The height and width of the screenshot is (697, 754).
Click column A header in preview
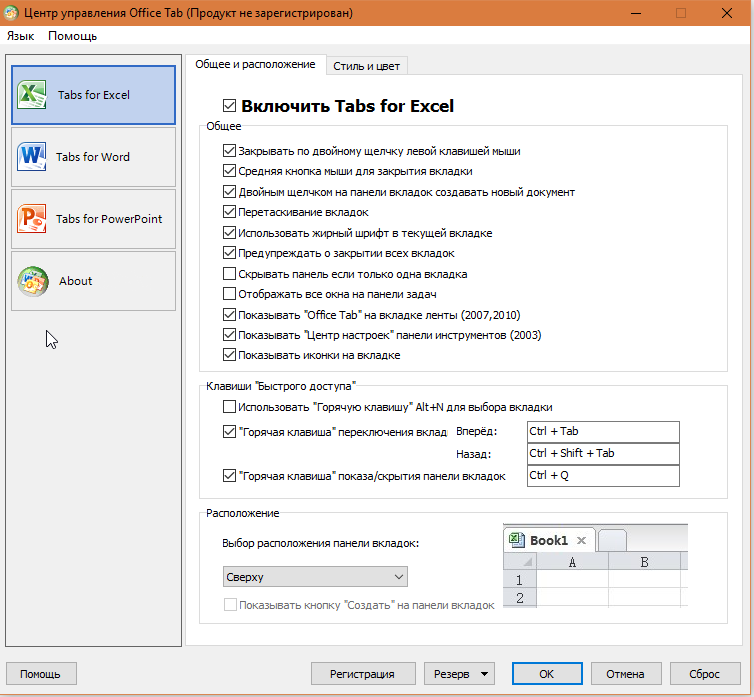click(x=572, y=561)
